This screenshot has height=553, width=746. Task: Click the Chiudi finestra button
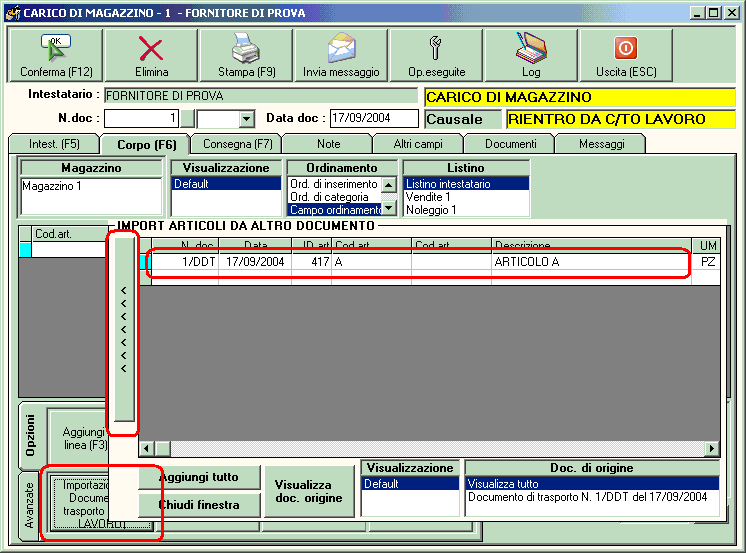click(199, 505)
